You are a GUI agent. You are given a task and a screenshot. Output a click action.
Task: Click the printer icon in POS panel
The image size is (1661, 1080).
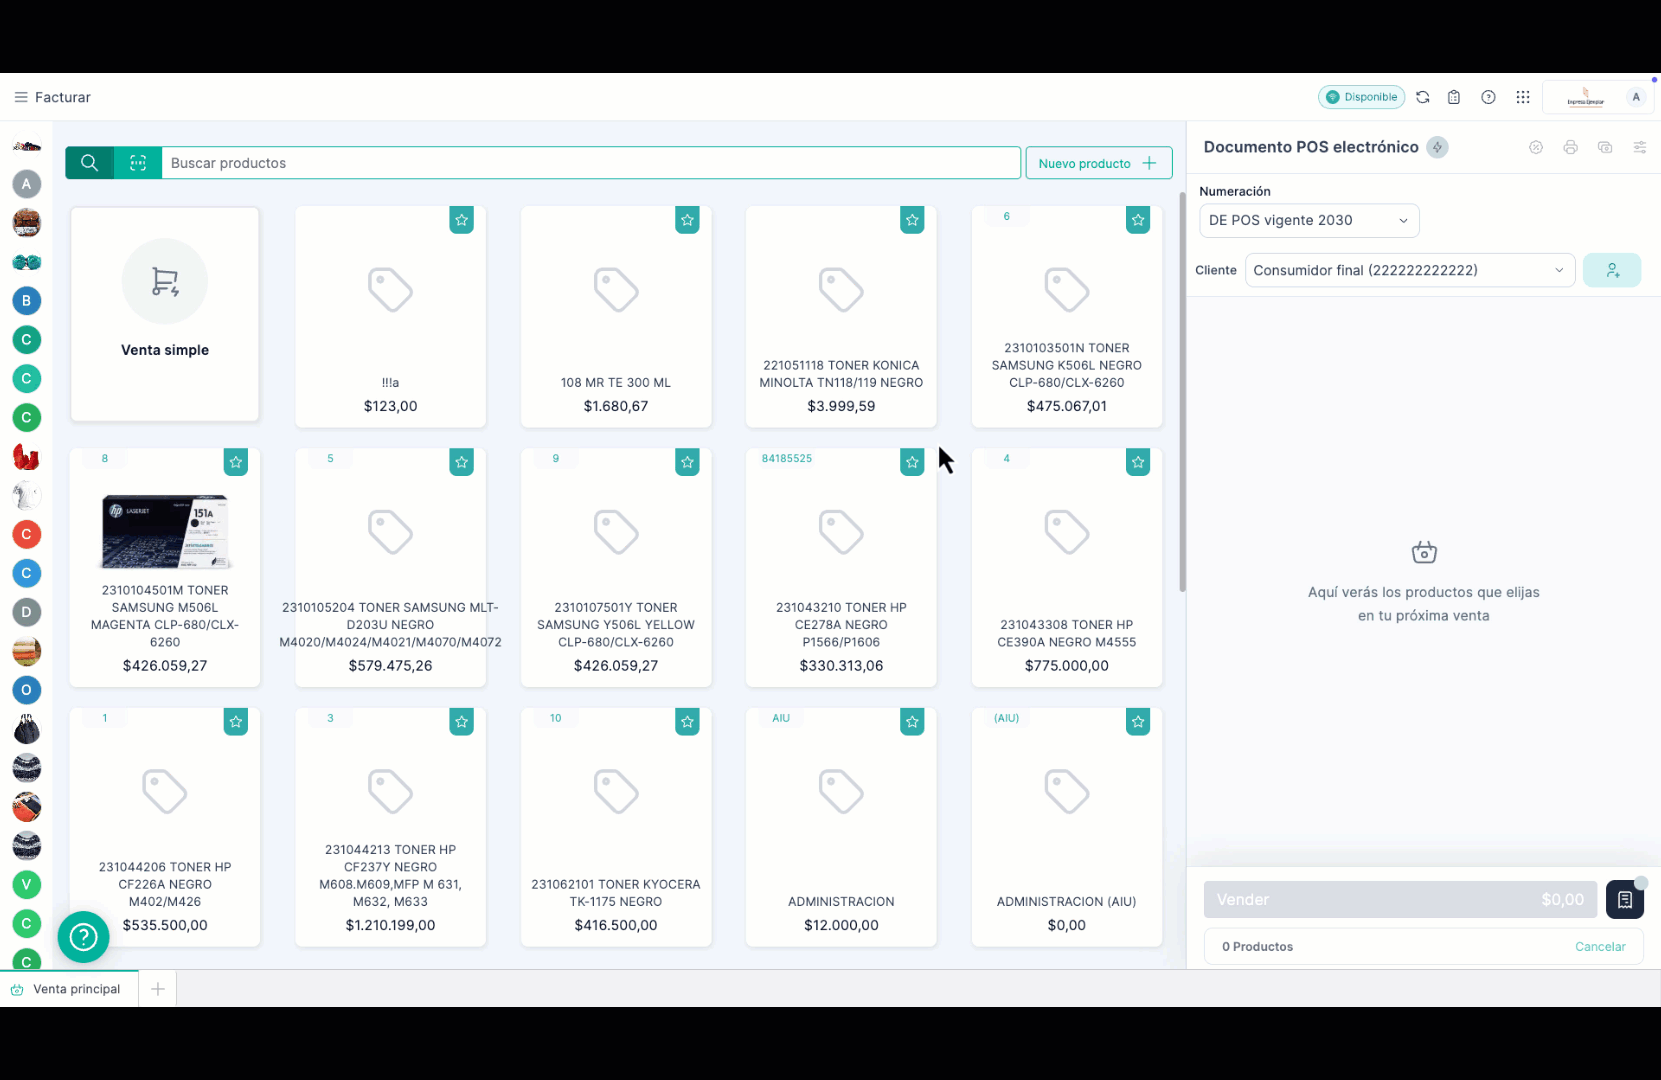(1570, 147)
